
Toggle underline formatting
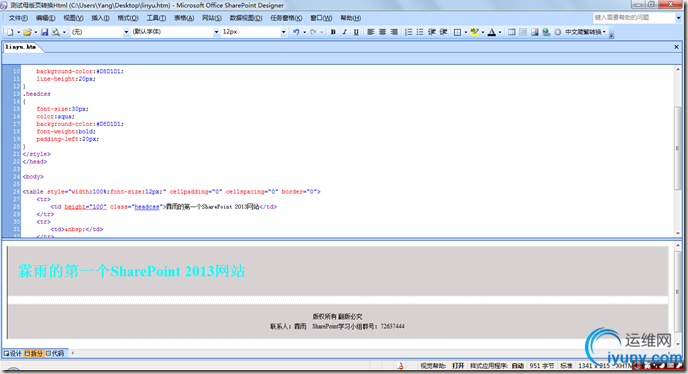(x=356, y=32)
